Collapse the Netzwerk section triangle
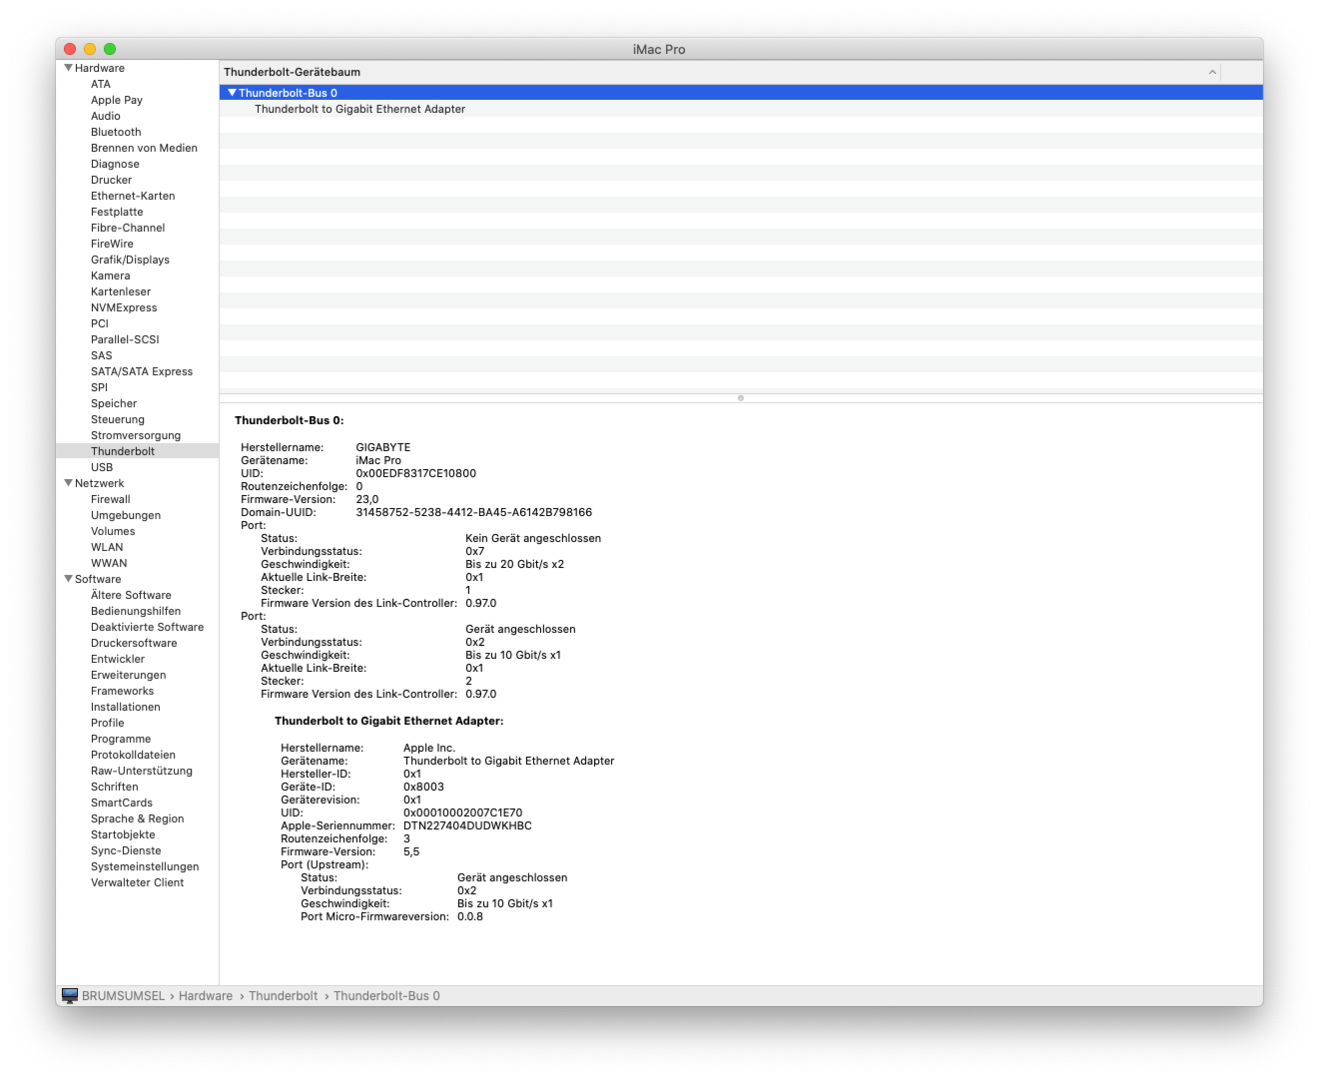The height and width of the screenshot is (1080, 1319). pyautogui.click(x=68, y=483)
